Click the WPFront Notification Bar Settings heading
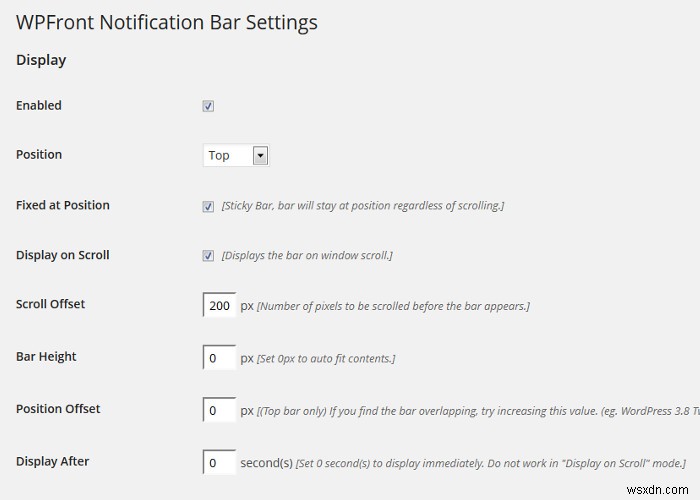This screenshot has width=700, height=500. click(x=167, y=21)
